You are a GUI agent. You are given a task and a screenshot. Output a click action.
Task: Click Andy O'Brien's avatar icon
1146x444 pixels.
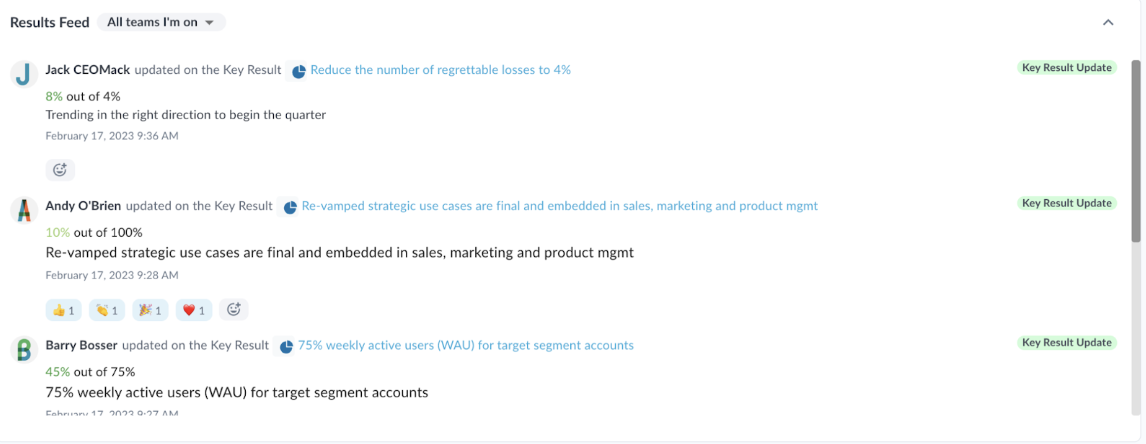(x=24, y=211)
